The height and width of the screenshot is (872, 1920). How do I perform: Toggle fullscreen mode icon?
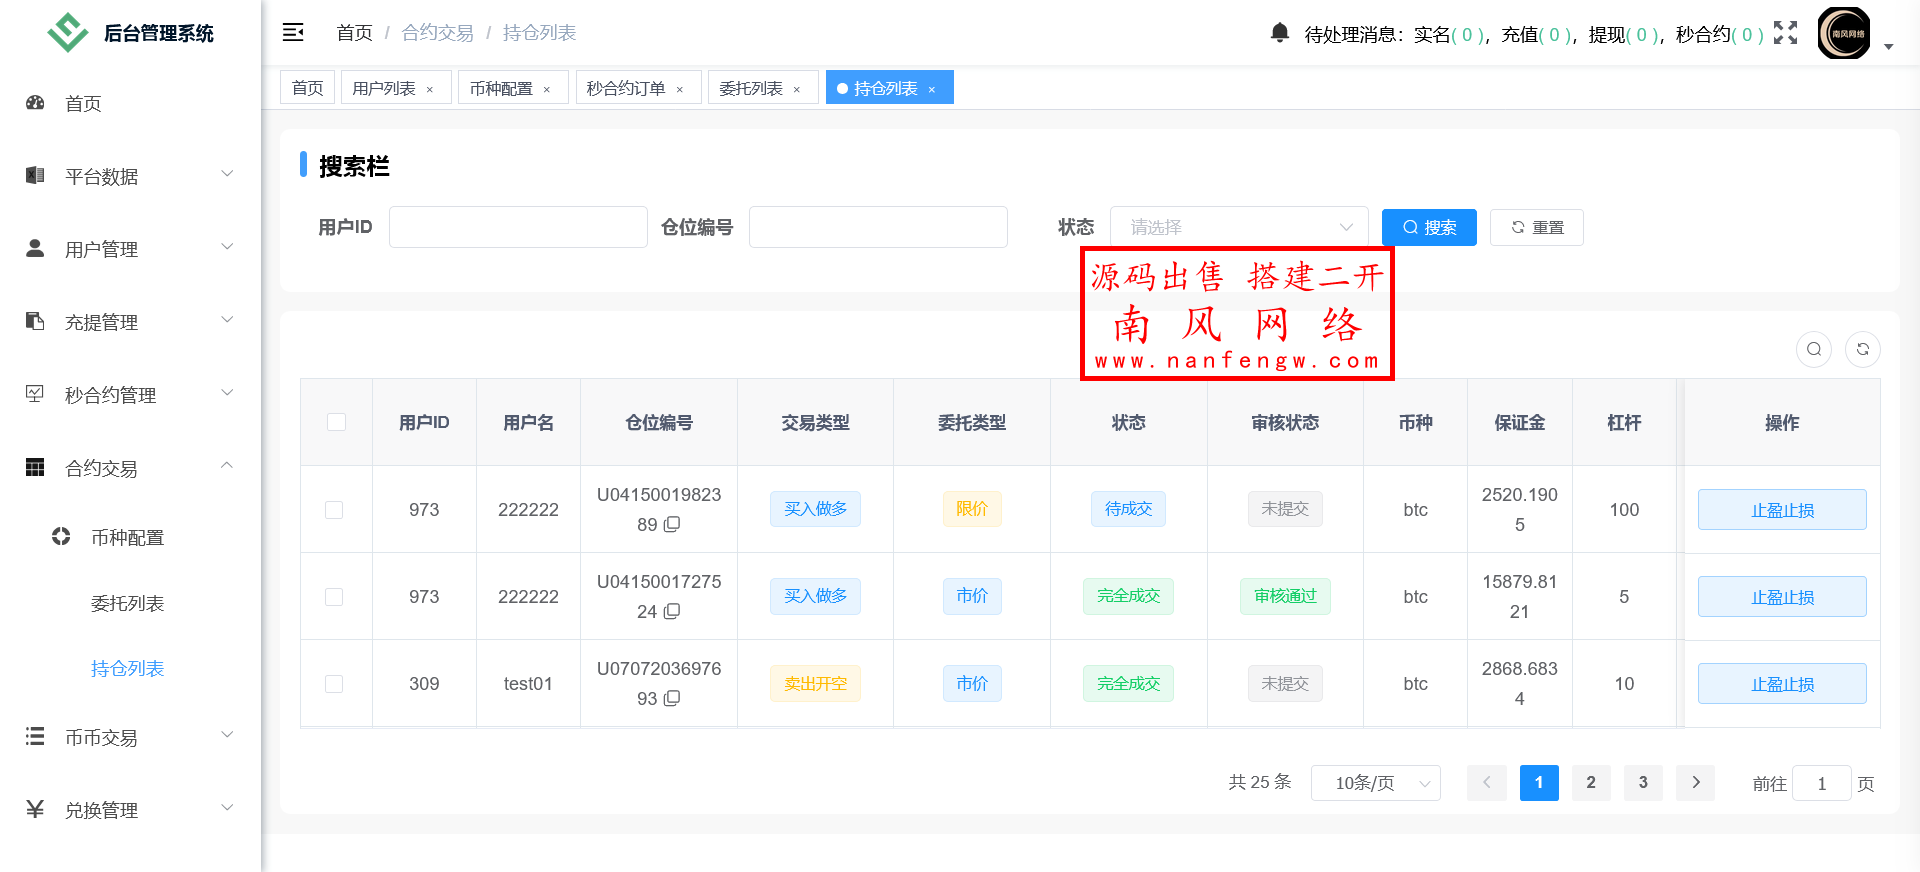pos(1785,33)
